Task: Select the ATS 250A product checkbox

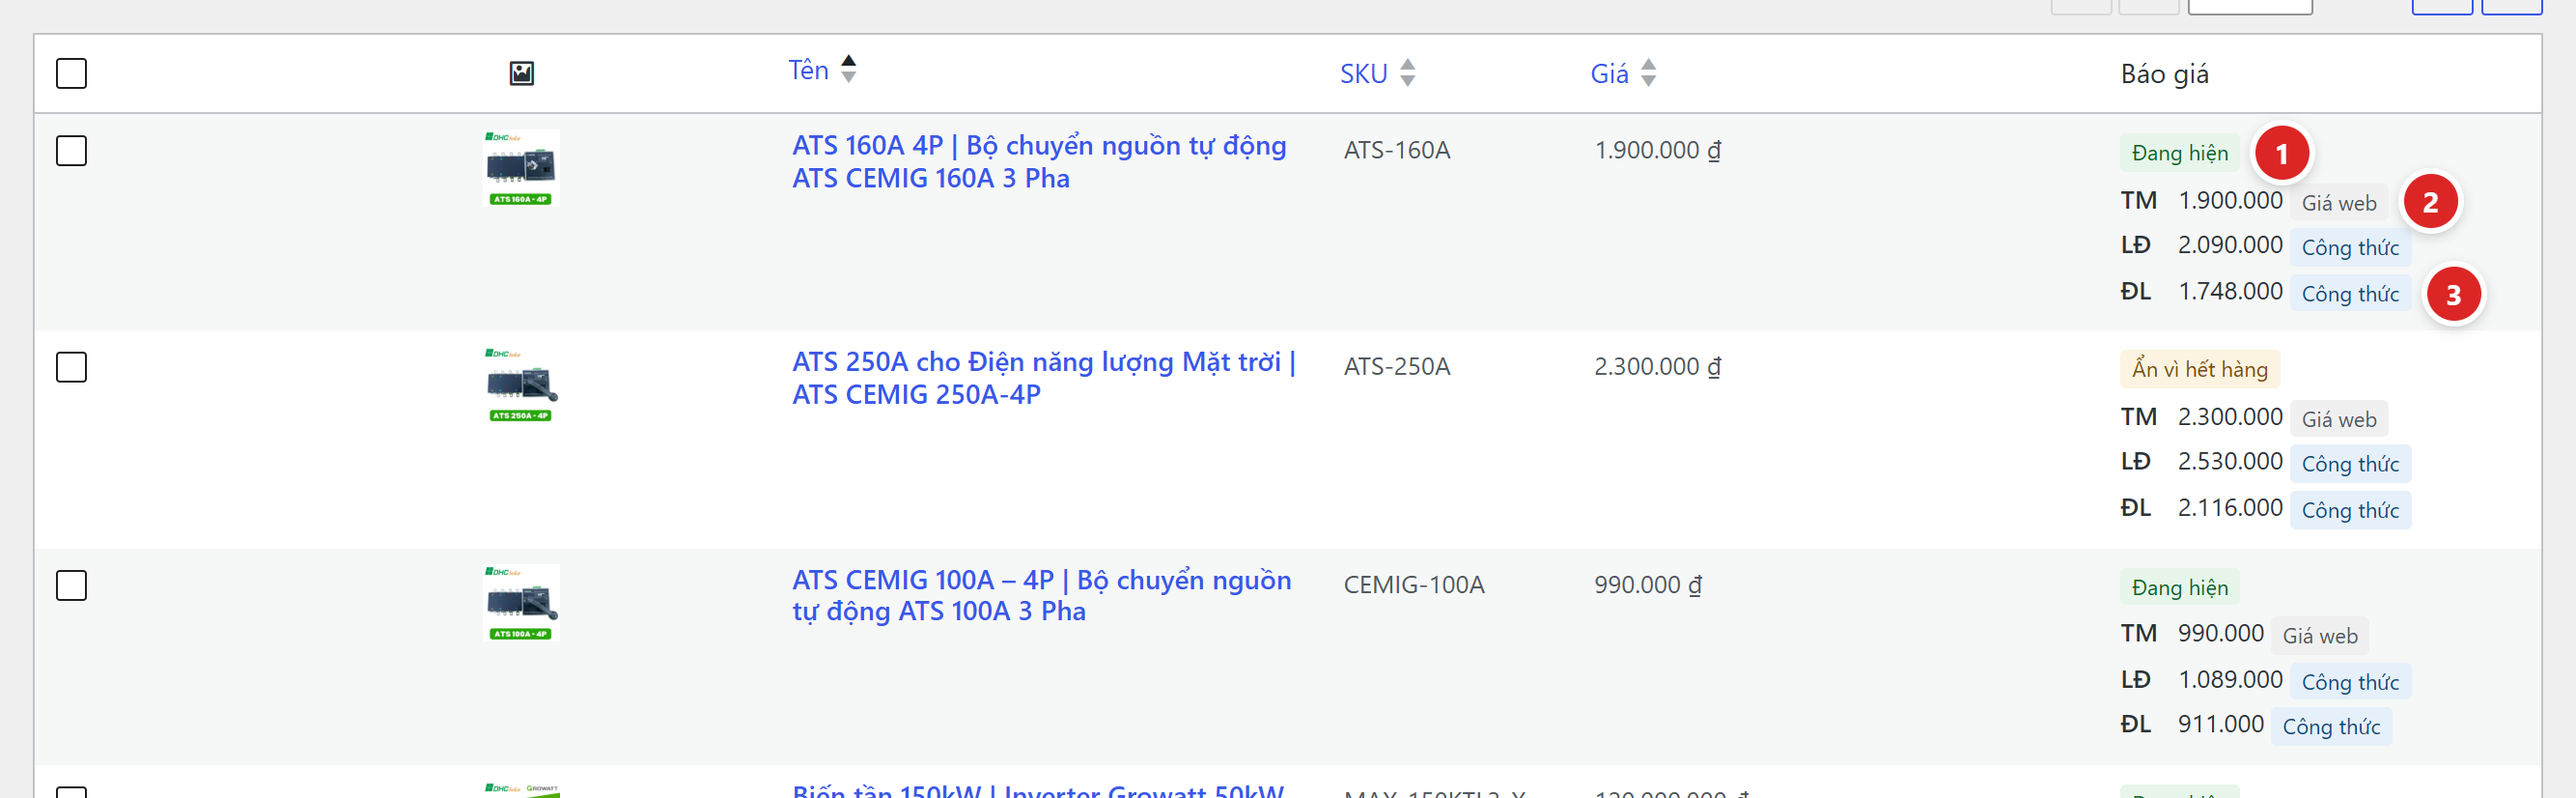Action: [71, 367]
